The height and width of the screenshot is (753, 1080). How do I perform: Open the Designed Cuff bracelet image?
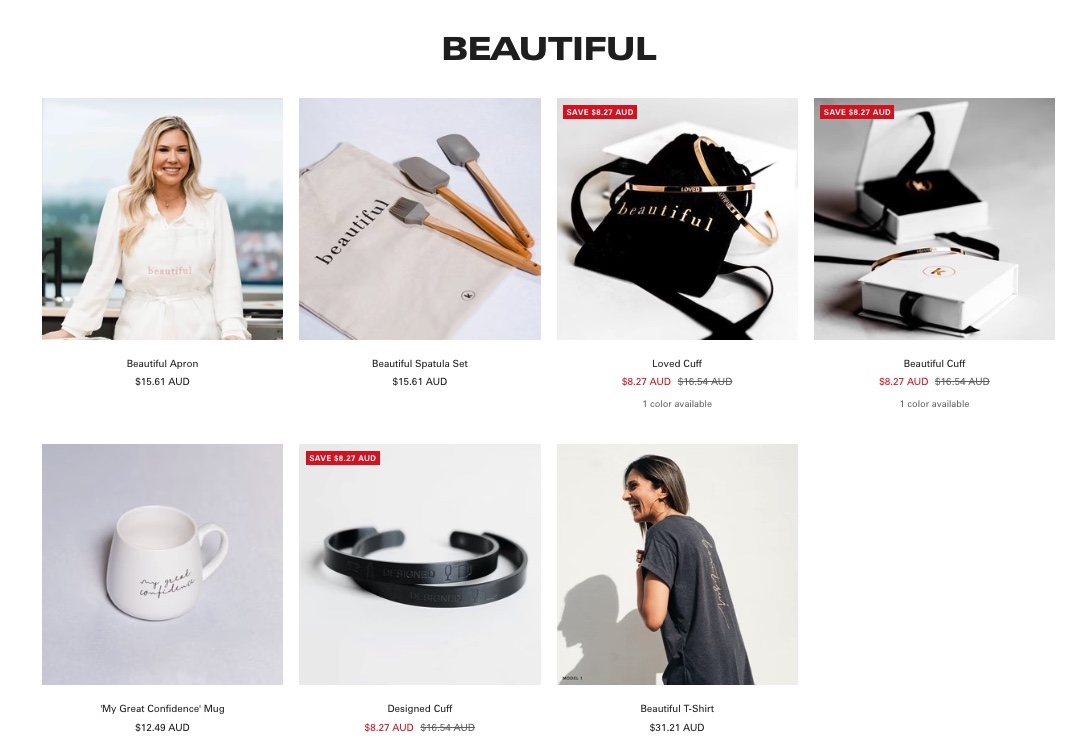click(419, 564)
